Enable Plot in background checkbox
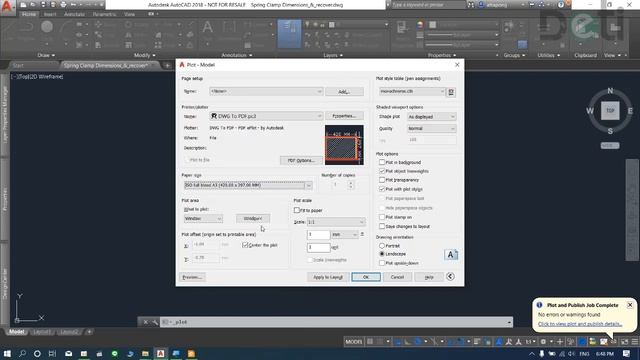The height and width of the screenshot is (360, 640). (x=382, y=162)
